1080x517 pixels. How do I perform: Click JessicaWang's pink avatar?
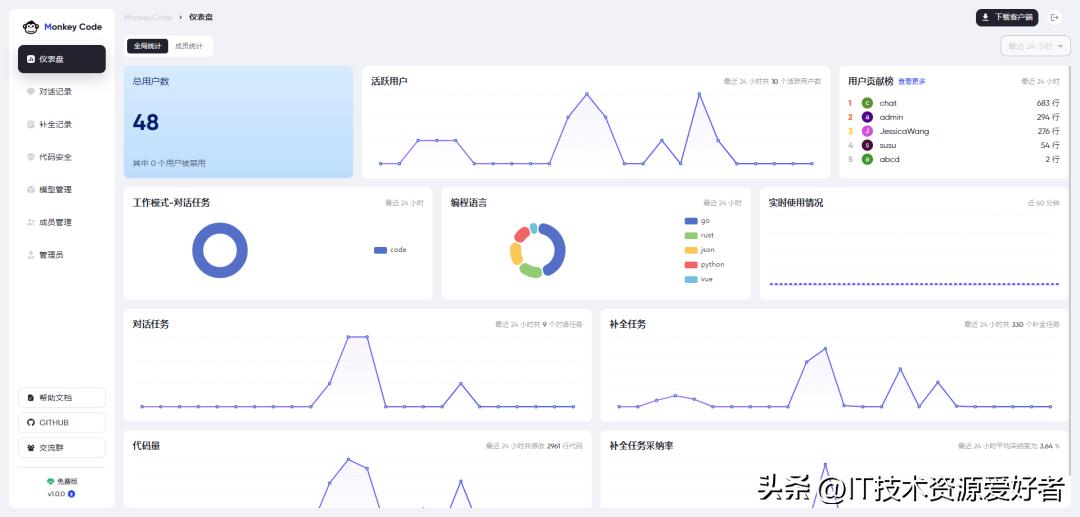(x=867, y=131)
